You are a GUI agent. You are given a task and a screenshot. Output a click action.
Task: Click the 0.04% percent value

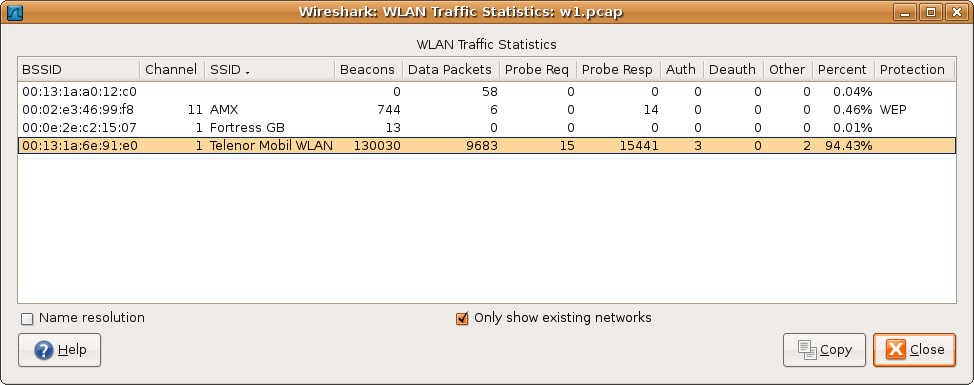tap(853, 92)
